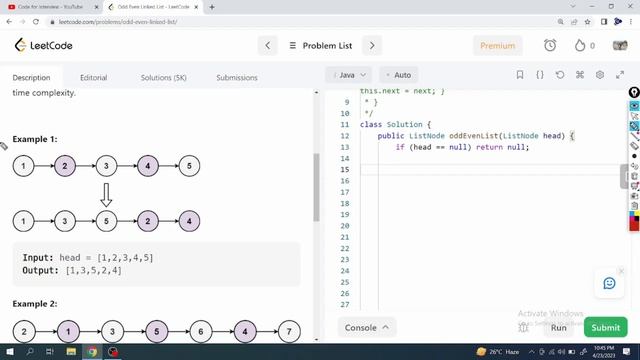Reset code to default icon

[x=560, y=75]
